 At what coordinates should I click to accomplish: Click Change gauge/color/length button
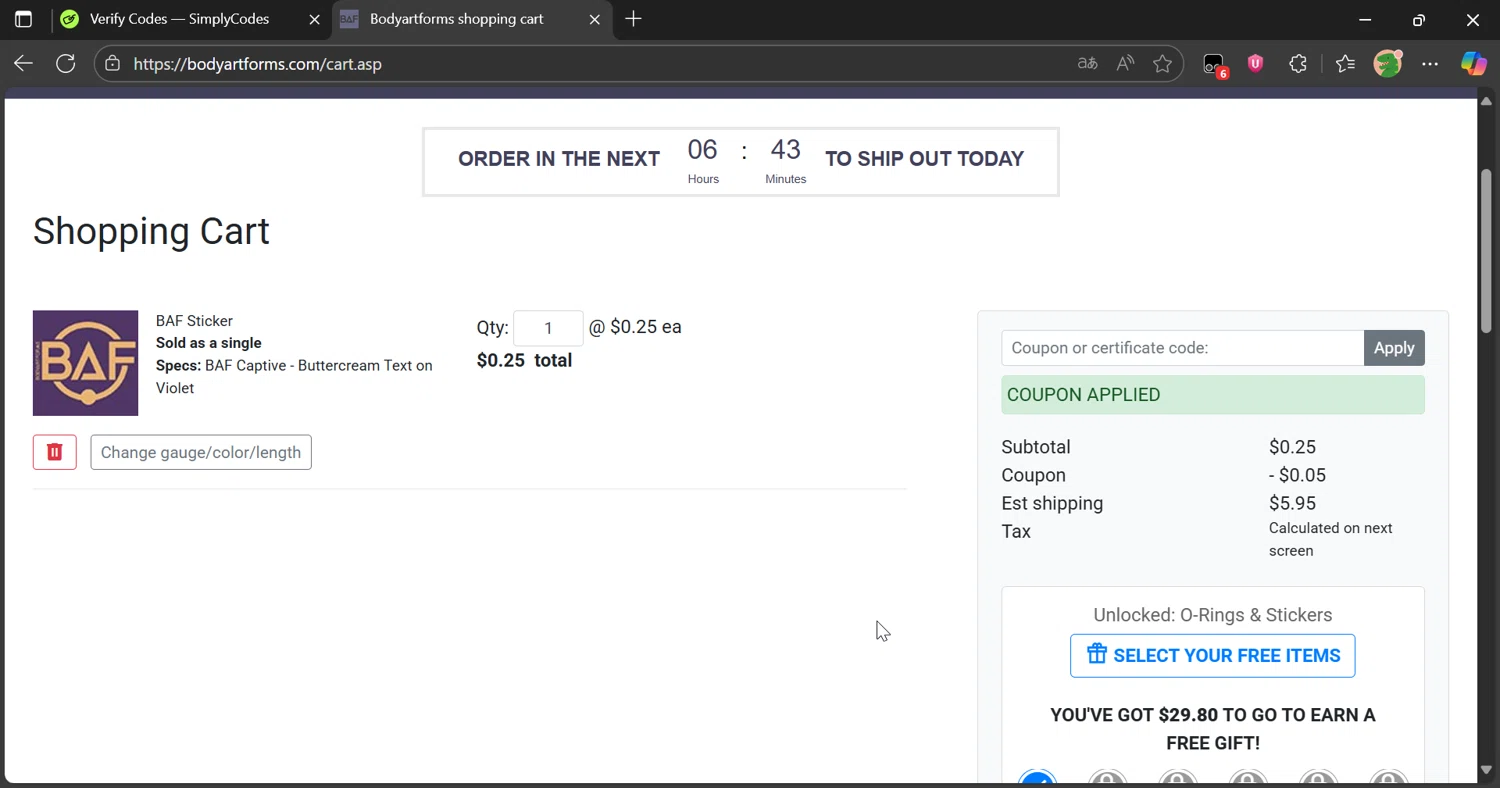pyautogui.click(x=201, y=452)
